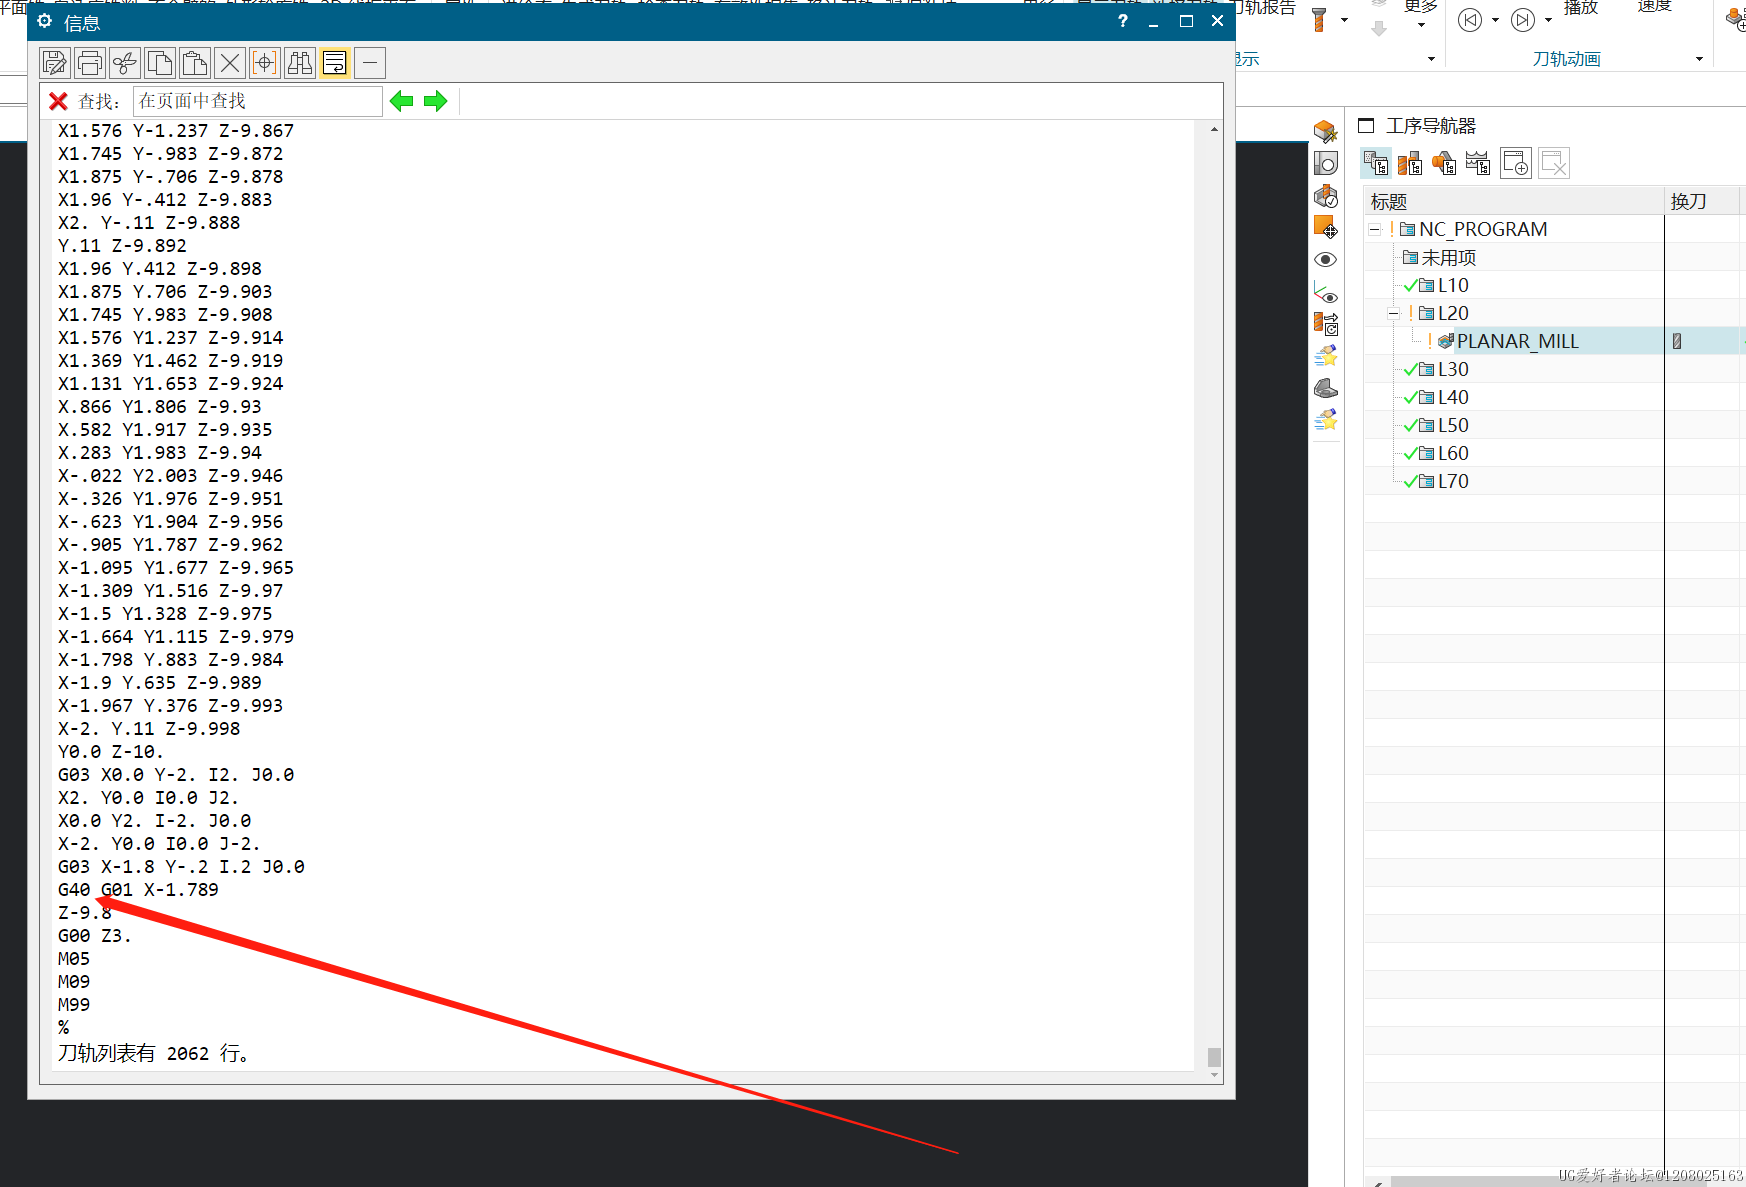The height and width of the screenshot is (1187, 1746).
Task: Click the gray part shape icon in the sidebar
Action: pos(1326,388)
